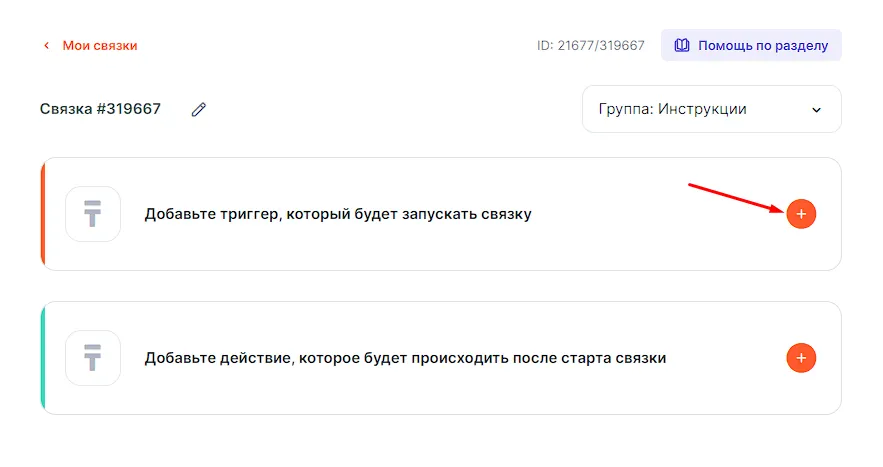This screenshot has width=883, height=467.
Task: Click the ID 21677/319667 label
Action: click(590, 46)
